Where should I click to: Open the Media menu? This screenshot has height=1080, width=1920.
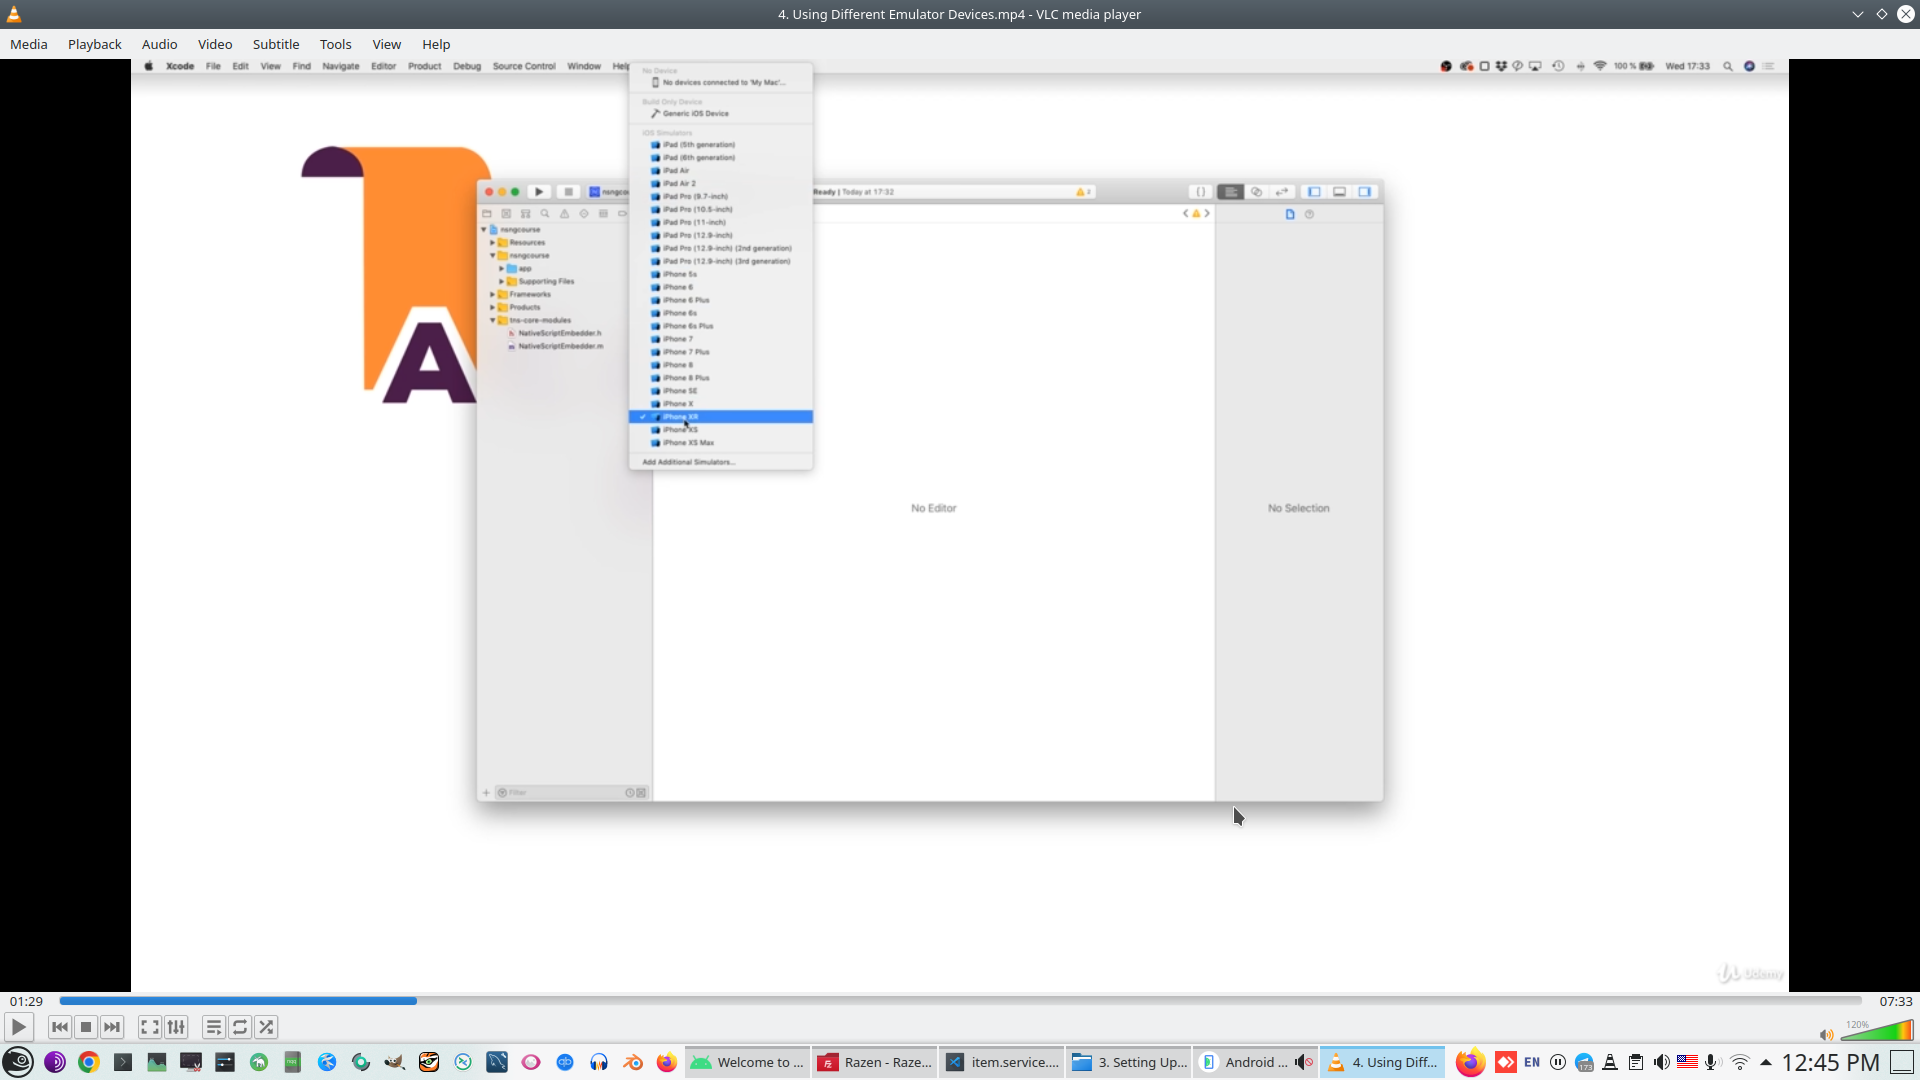point(29,44)
